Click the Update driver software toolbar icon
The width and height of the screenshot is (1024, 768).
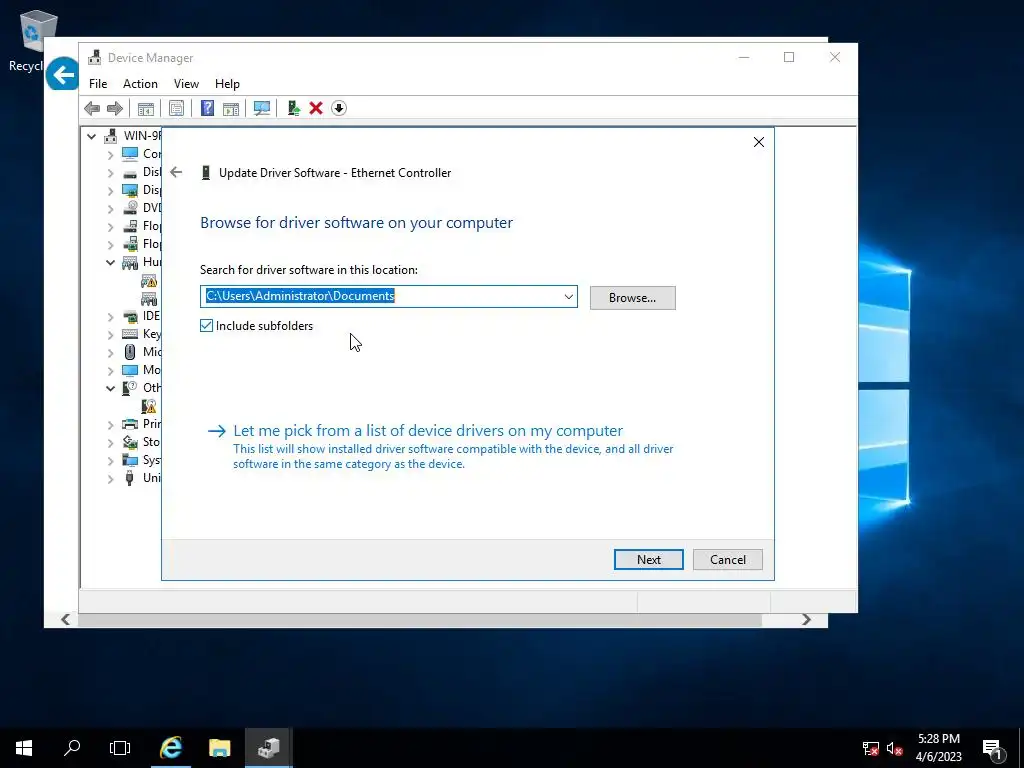tap(293, 108)
